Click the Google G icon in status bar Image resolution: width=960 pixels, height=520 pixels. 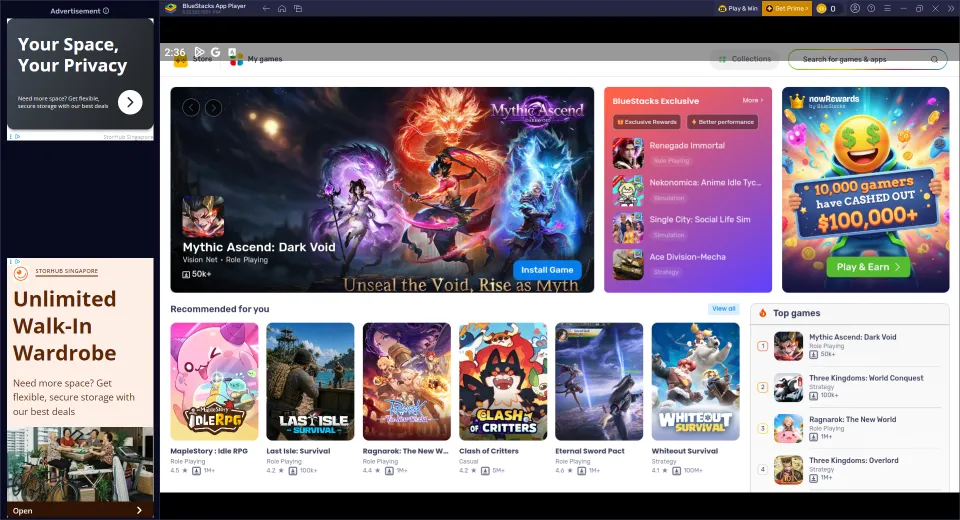tap(216, 52)
